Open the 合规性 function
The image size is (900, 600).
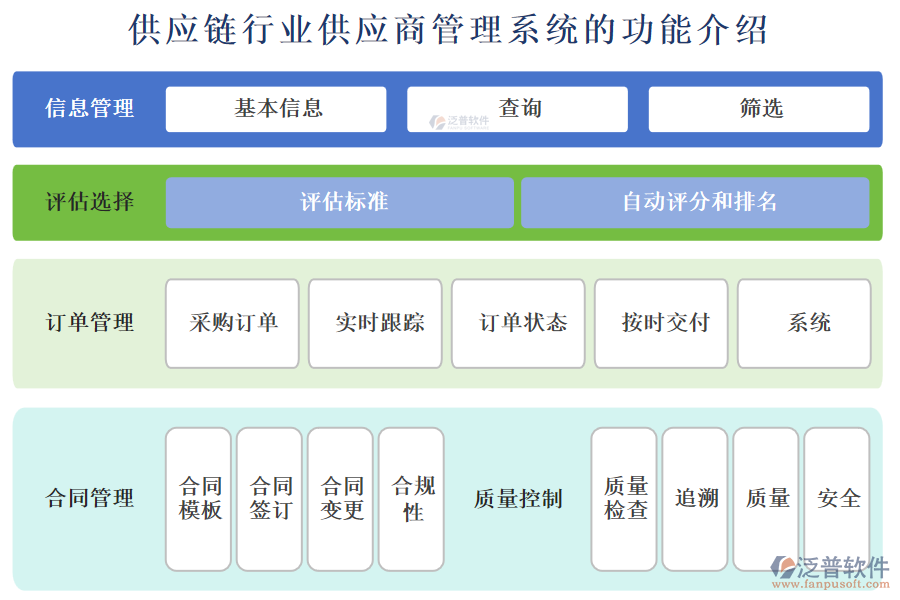[x=410, y=497]
